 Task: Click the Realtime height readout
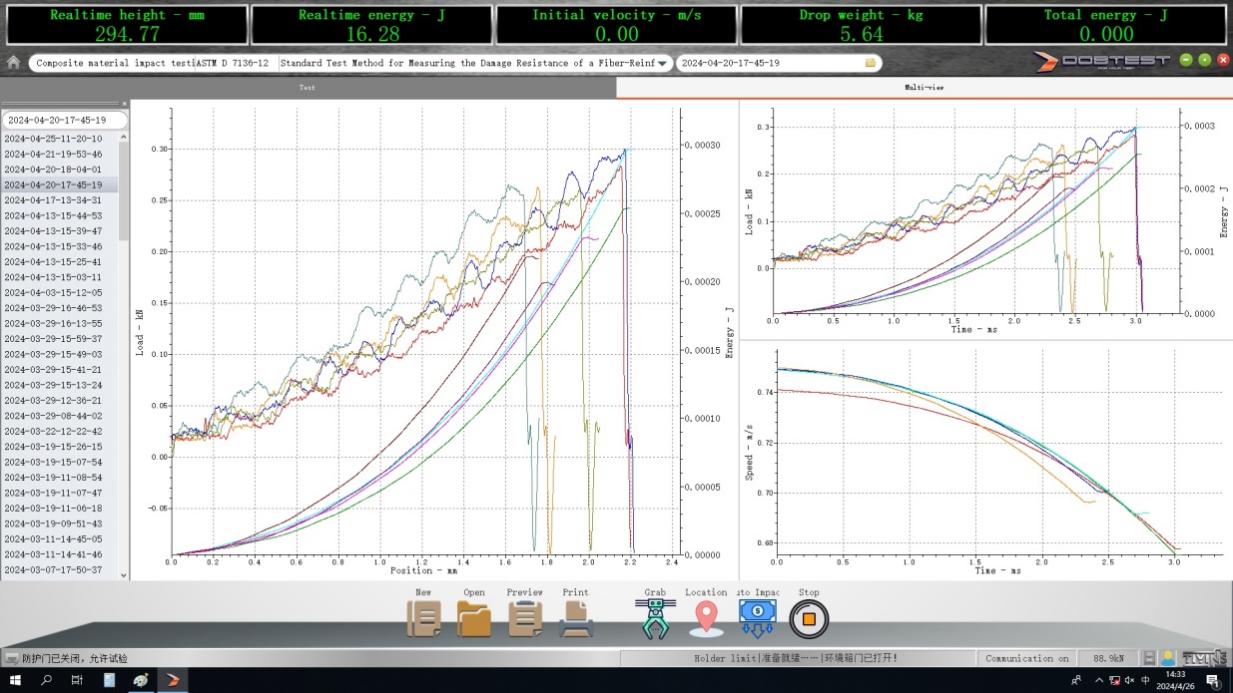coord(126,25)
